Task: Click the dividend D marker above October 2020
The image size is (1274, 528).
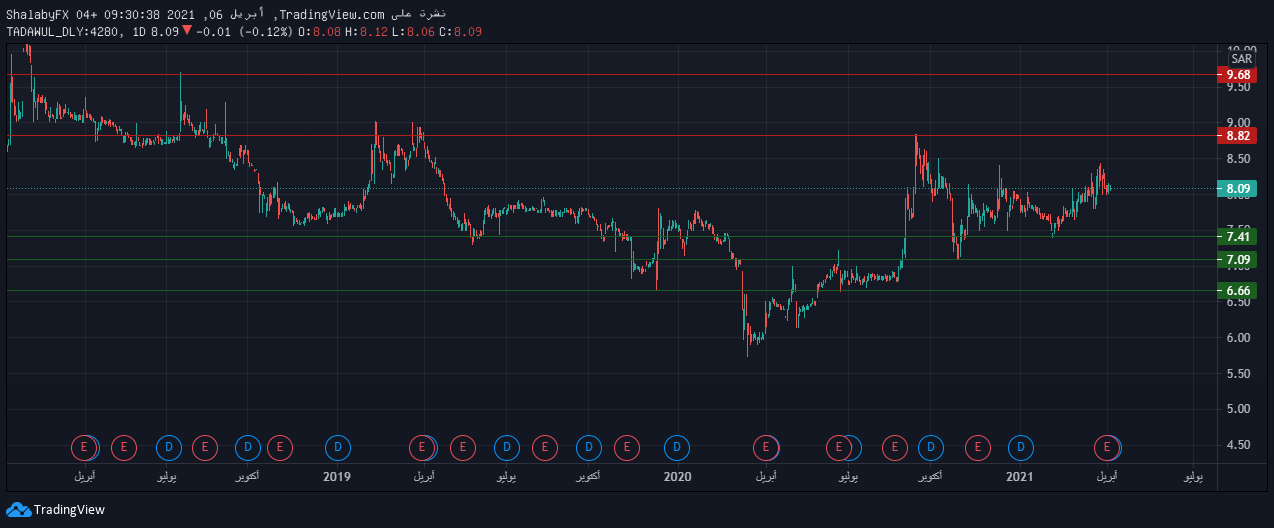Action: [932, 447]
